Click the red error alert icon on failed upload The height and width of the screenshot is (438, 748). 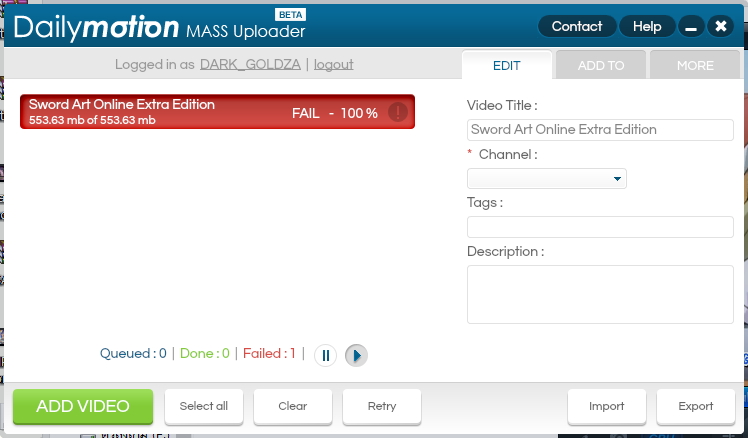tap(398, 113)
